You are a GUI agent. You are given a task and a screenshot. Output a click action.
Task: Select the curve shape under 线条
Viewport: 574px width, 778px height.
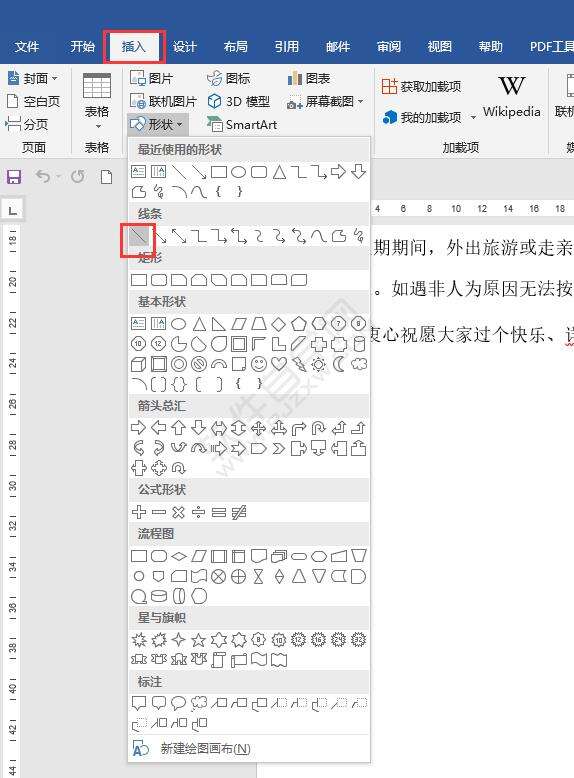pyautogui.click(x=319, y=236)
